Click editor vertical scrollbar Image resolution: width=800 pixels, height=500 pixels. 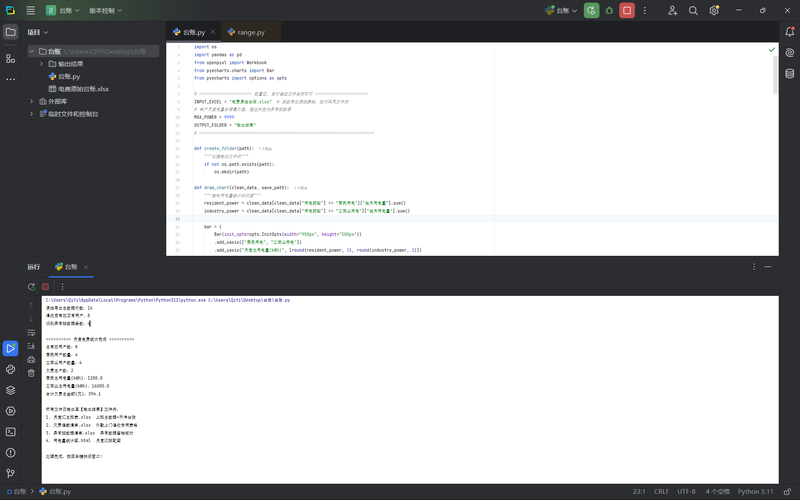point(776,75)
